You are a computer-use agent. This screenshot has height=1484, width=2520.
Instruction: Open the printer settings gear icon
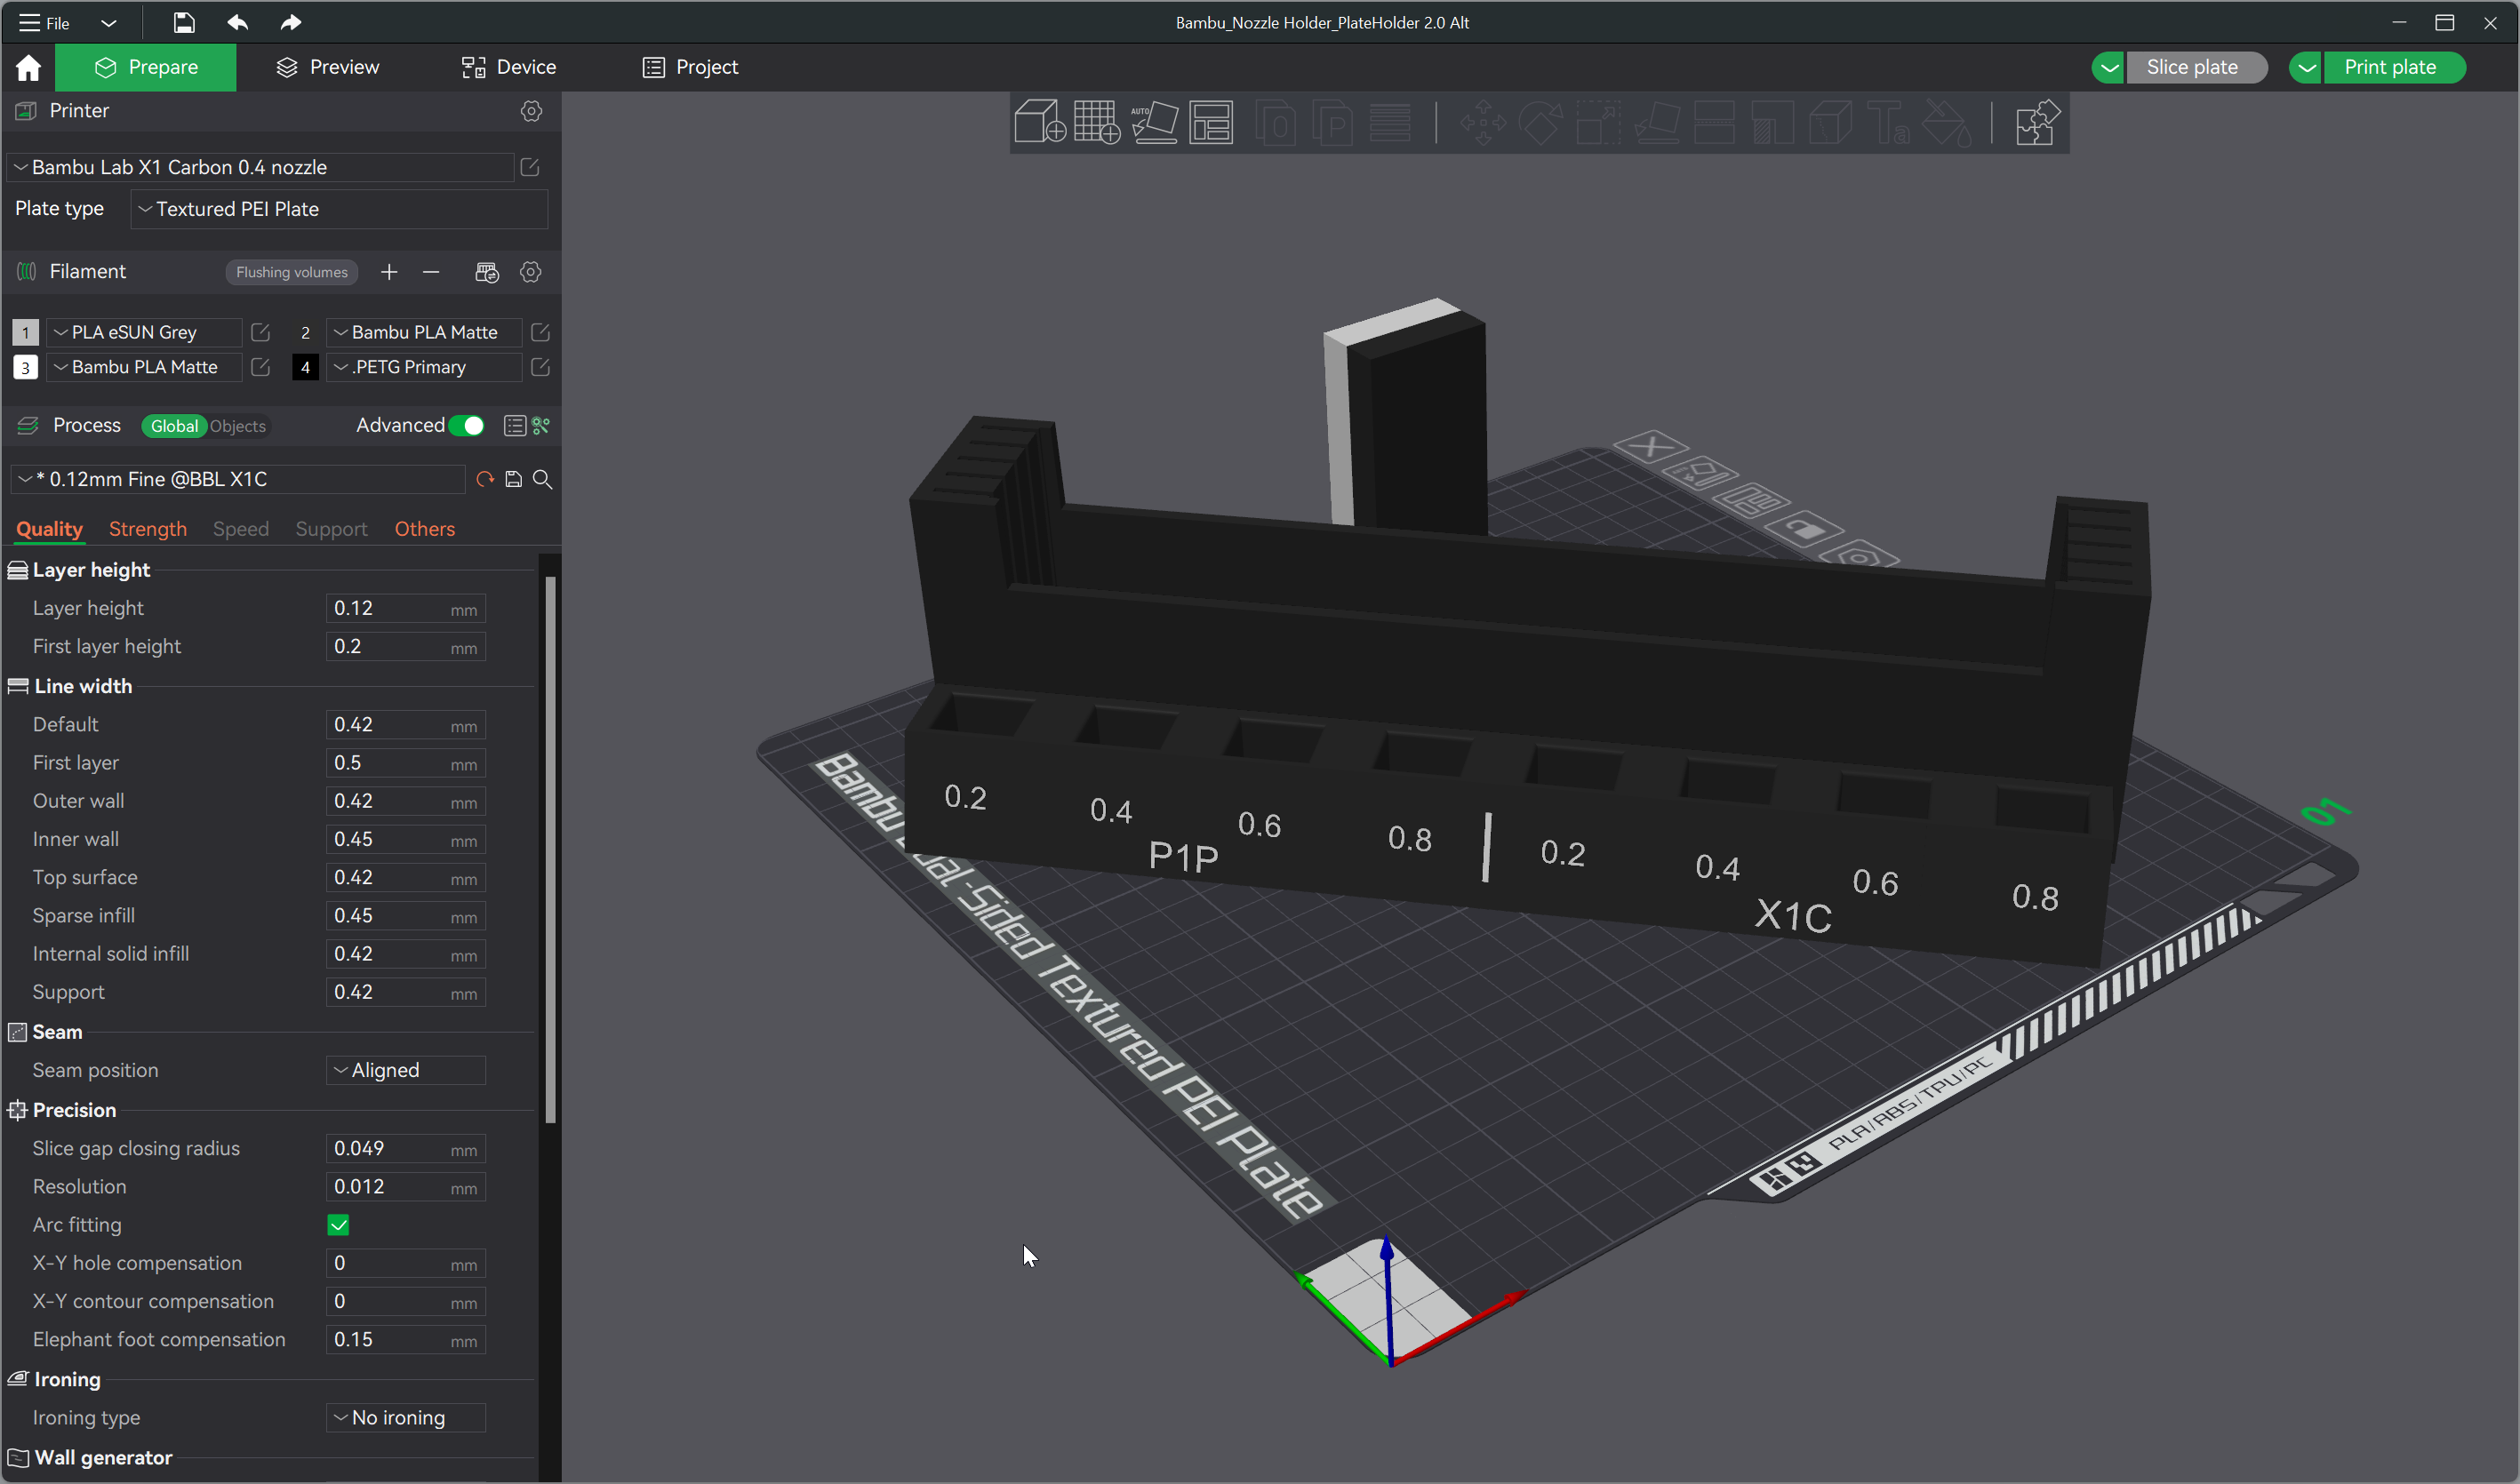tap(531, 111)
